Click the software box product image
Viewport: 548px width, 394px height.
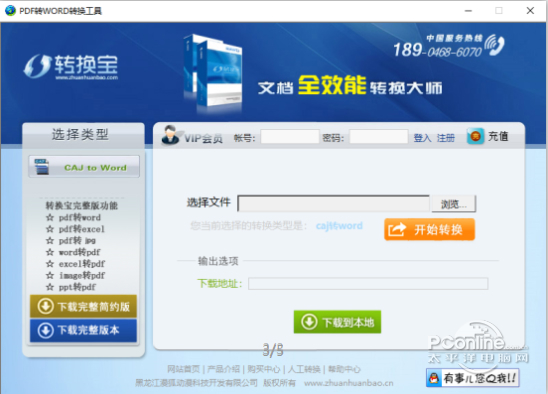tap(212, 73)
